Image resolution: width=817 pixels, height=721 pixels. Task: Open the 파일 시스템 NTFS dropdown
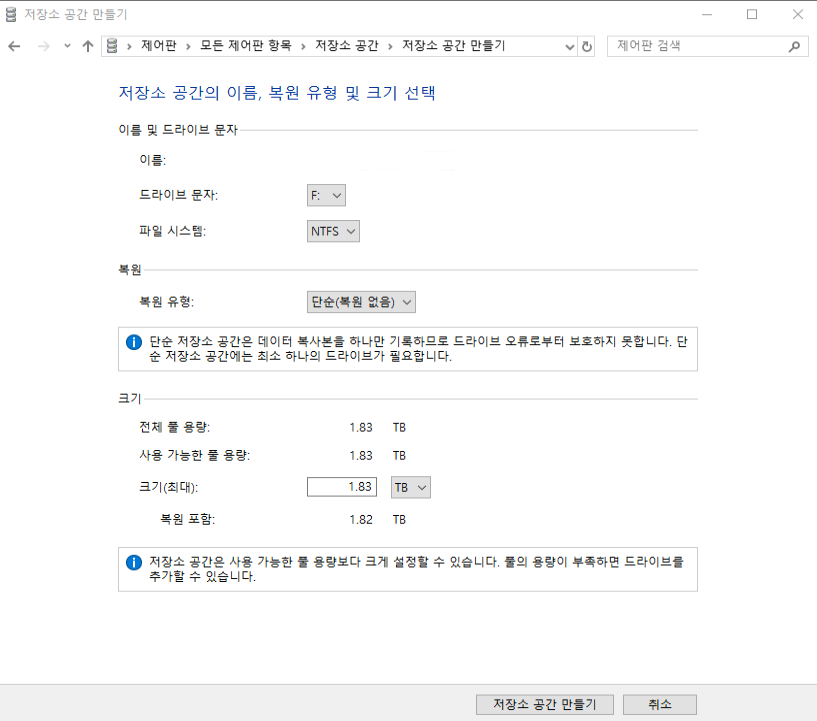pos(333,231)
